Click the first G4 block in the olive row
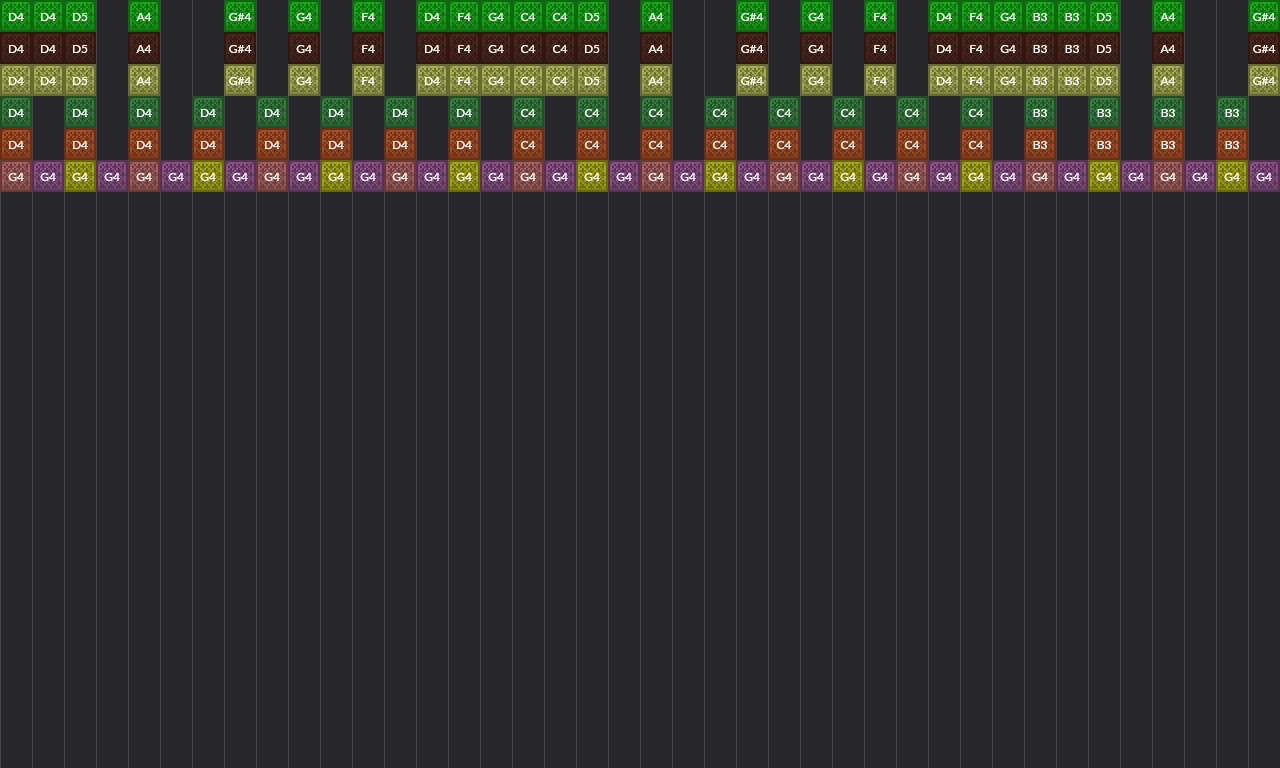Image resolution: width=1280 pixels, height=768 pixels. tap(304, 81)
